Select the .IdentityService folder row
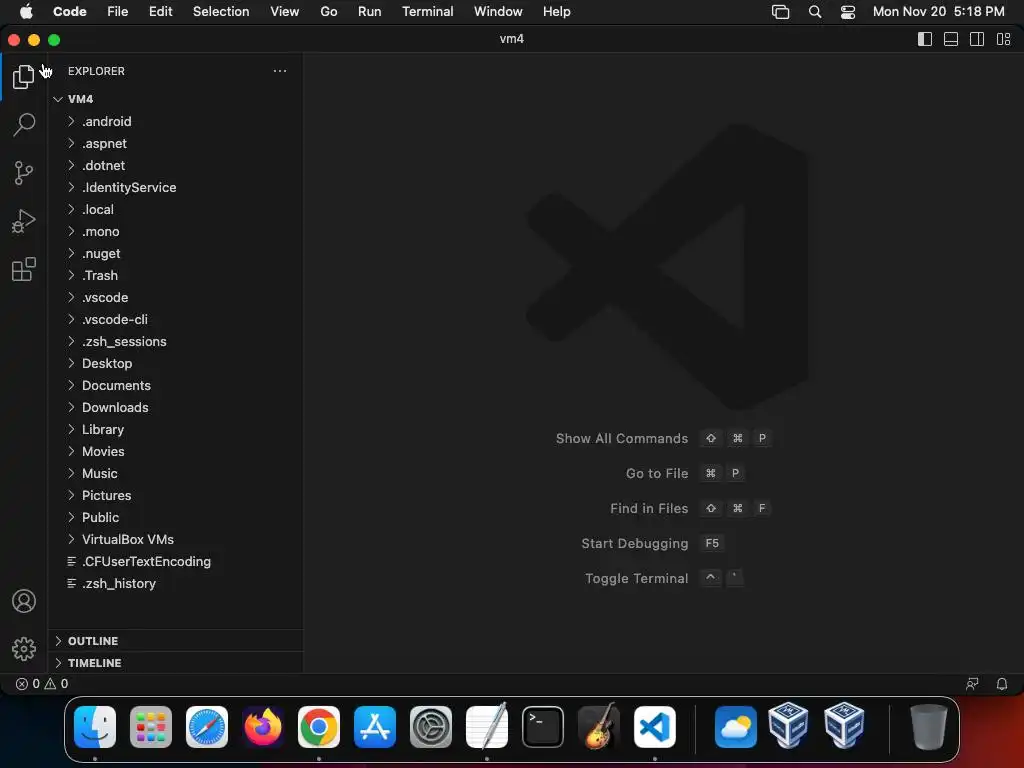This screenshot has width=1024, height=768. 176,187
